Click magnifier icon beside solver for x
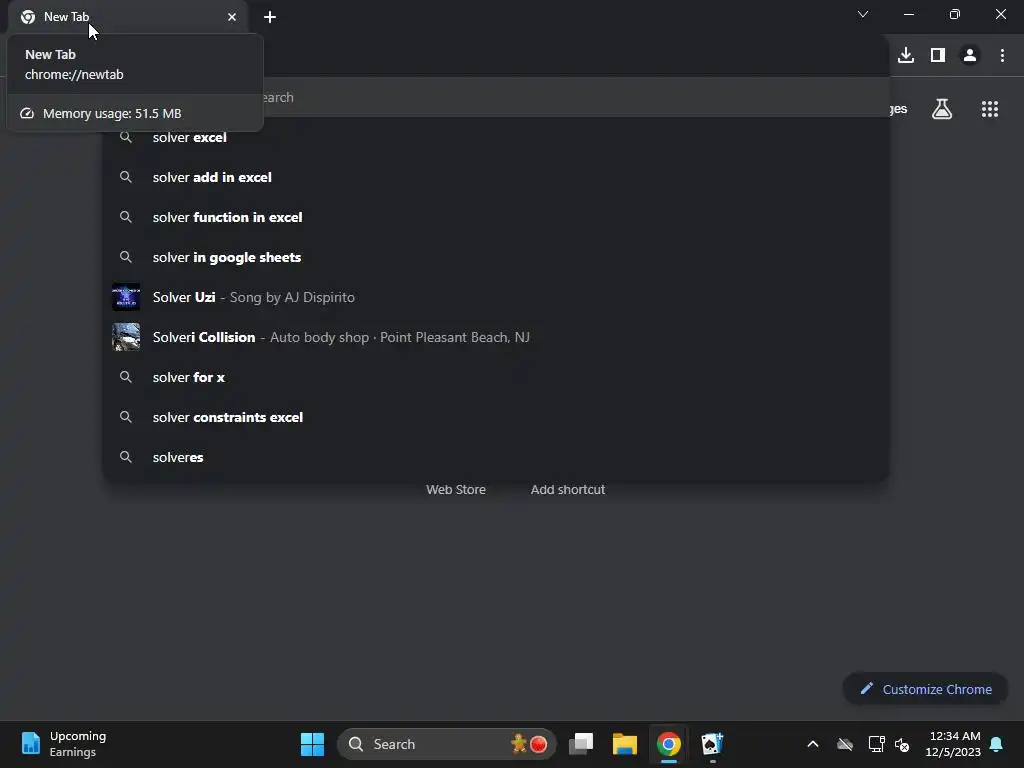Viewport: 1024px width, 768px height. 126,377
